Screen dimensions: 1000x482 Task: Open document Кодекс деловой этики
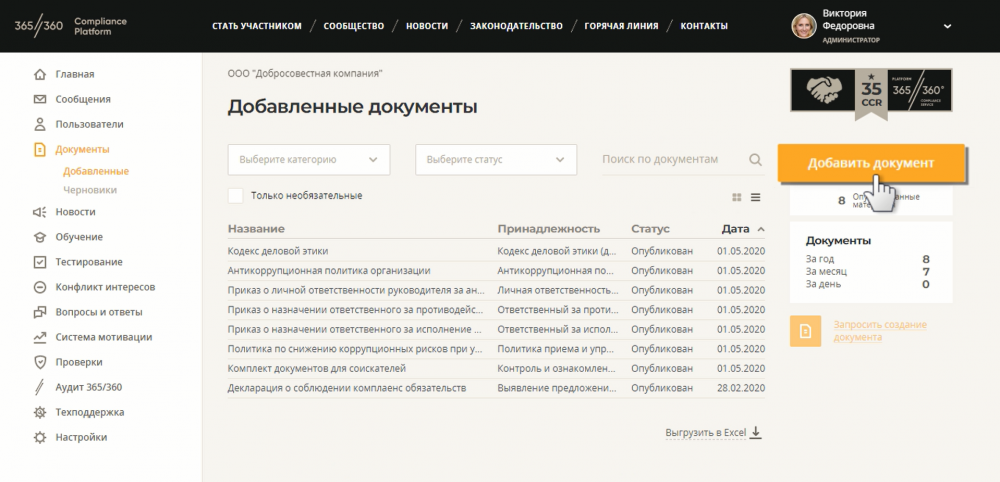[278, 251]
